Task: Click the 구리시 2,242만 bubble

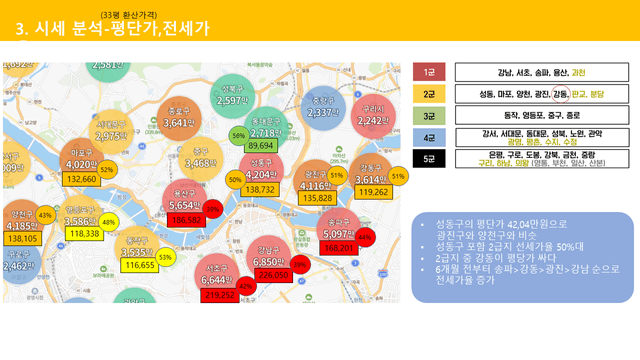Action: point(373,116)
